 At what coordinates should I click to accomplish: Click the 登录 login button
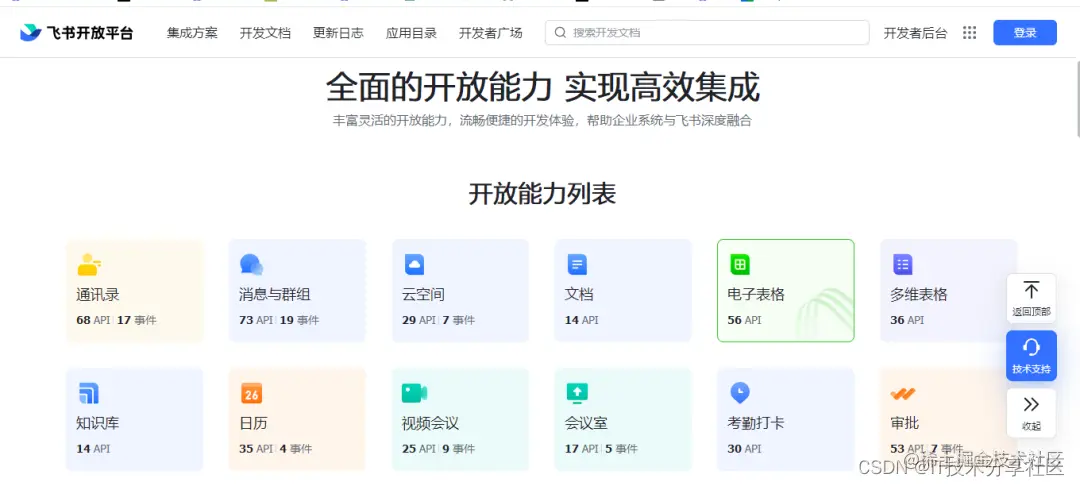1025,32
